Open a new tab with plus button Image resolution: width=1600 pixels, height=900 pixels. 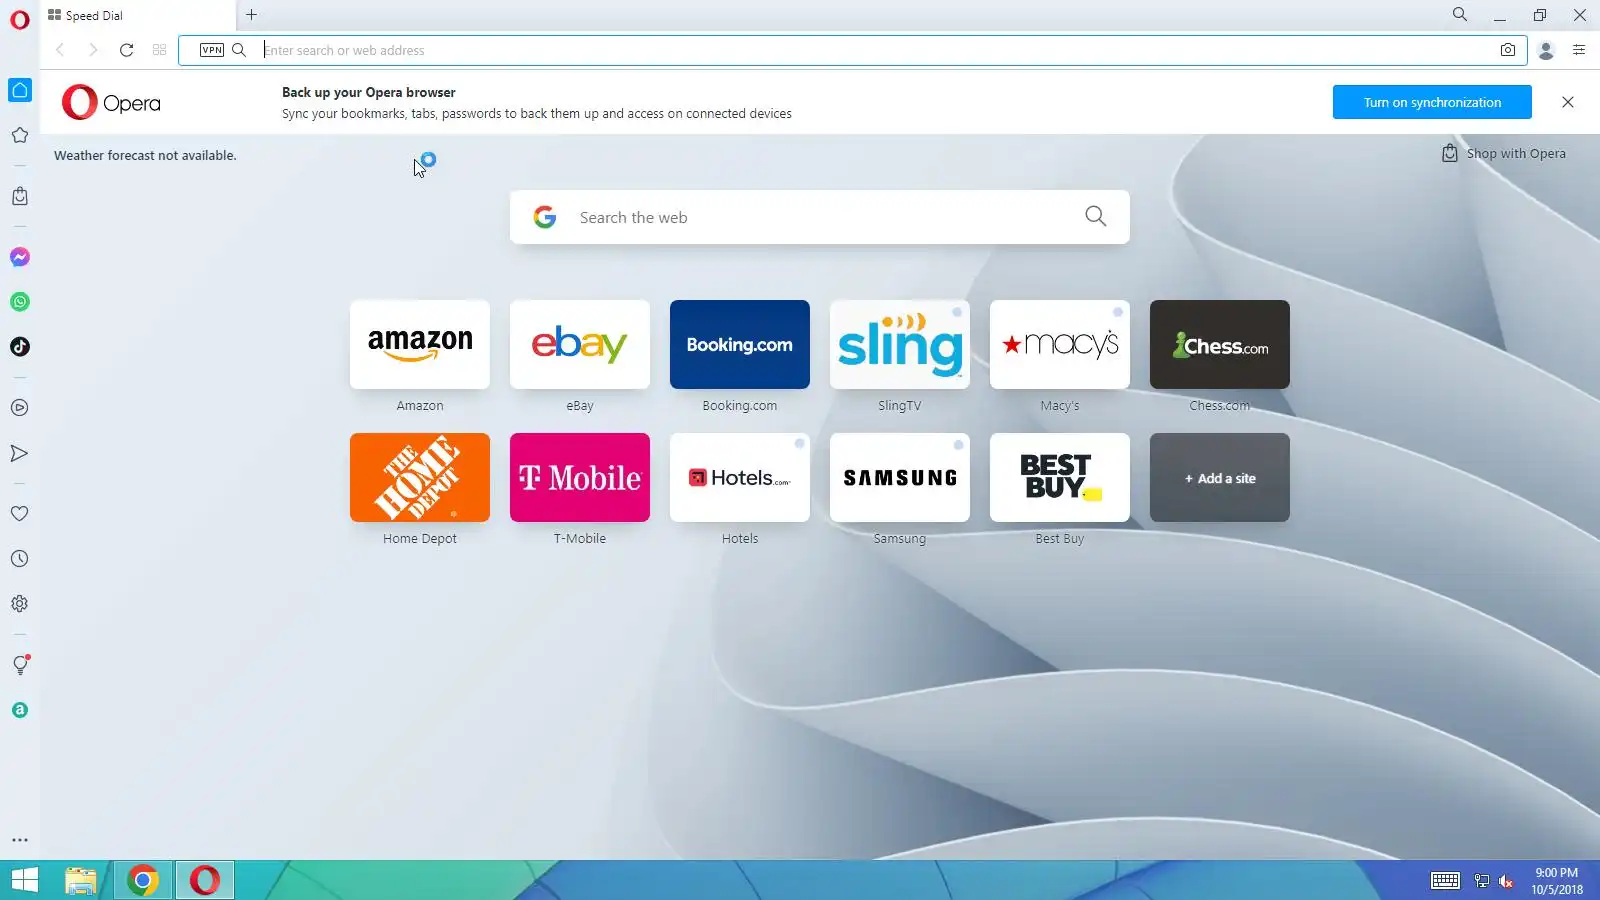tap(252, 15)
